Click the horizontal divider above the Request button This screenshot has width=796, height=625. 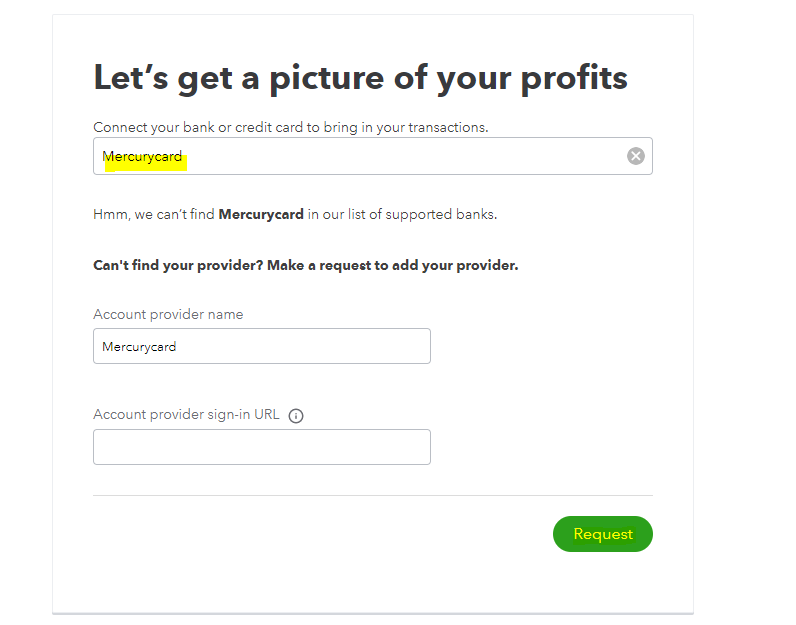[x=373, y=495]
